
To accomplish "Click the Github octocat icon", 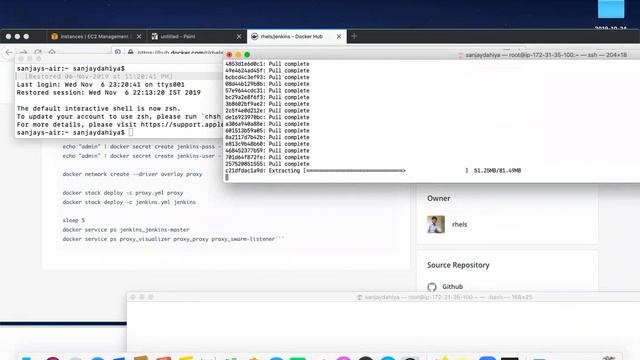I will point(432,287).
